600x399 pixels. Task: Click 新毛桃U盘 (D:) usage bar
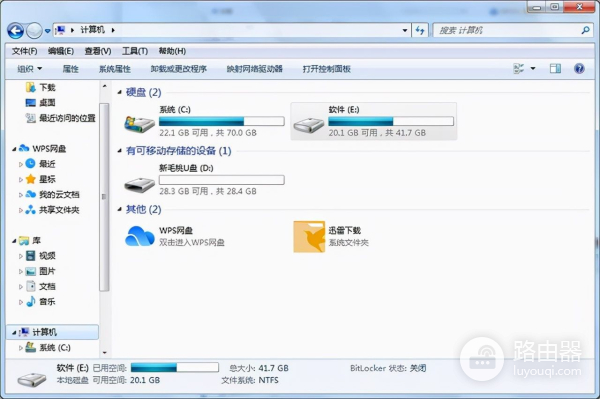coord(222,180)
